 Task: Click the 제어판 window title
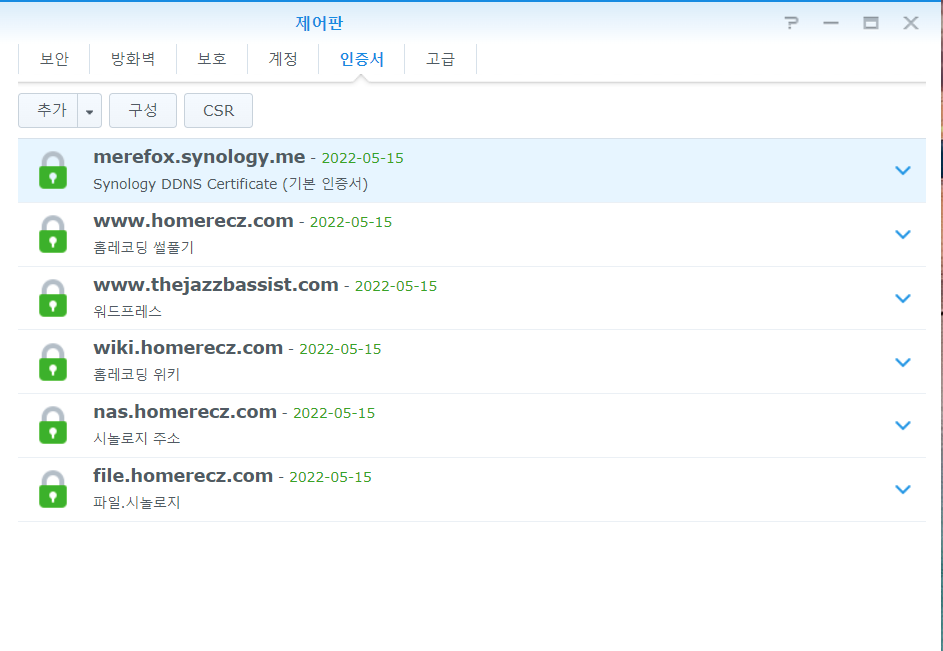pyautogui.click(x=319, y=23)
